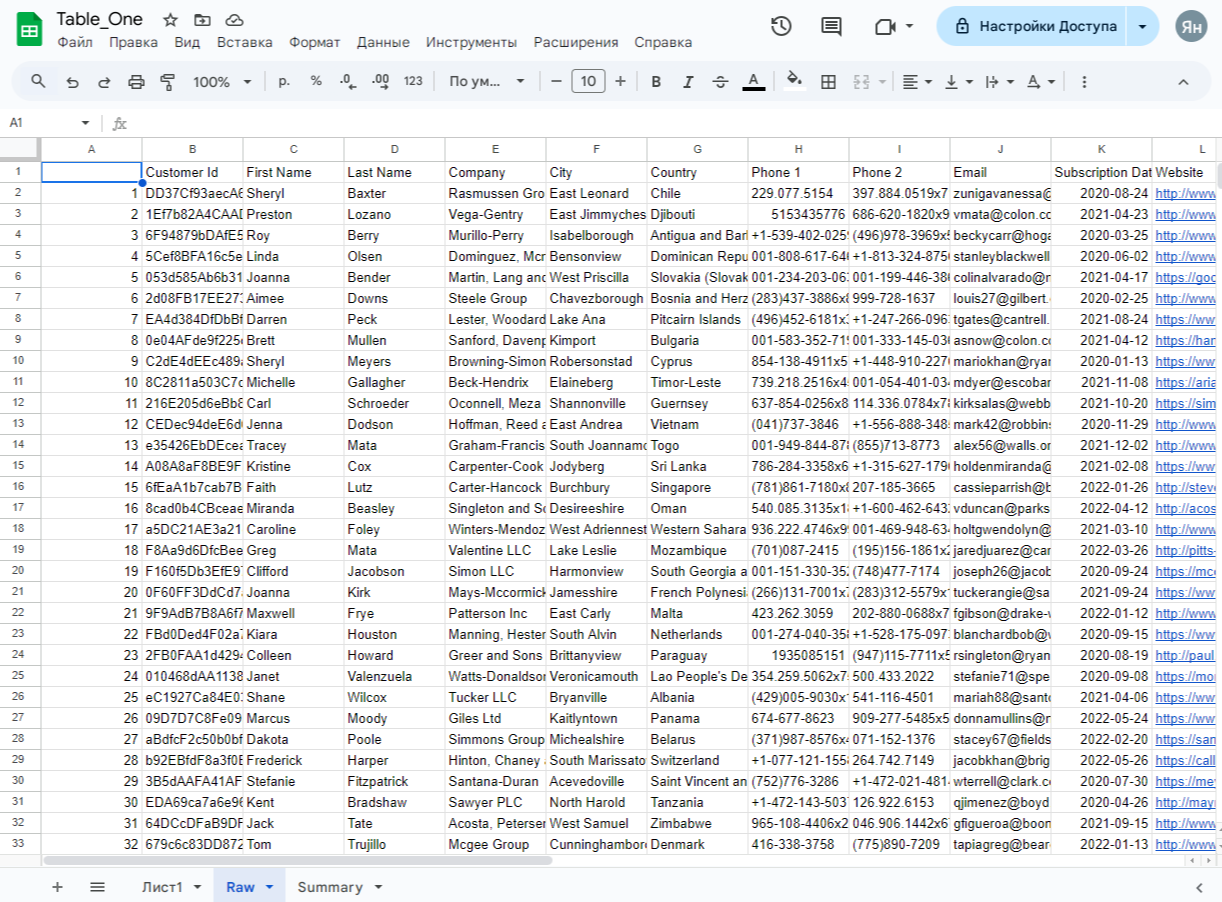The width and height of the screenshot is (1222, 902).
Task: Open the all sheets list icon
Action: pos(97,887)
